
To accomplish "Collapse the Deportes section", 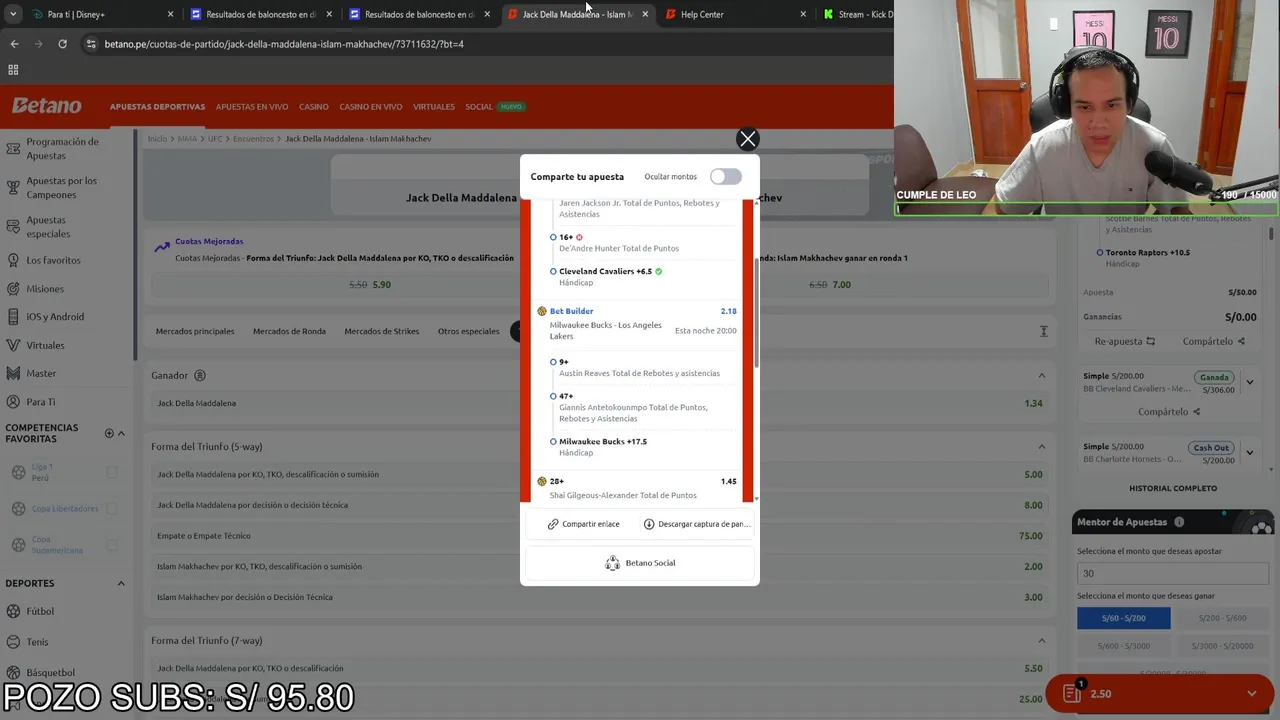I will tap(121, 583).
